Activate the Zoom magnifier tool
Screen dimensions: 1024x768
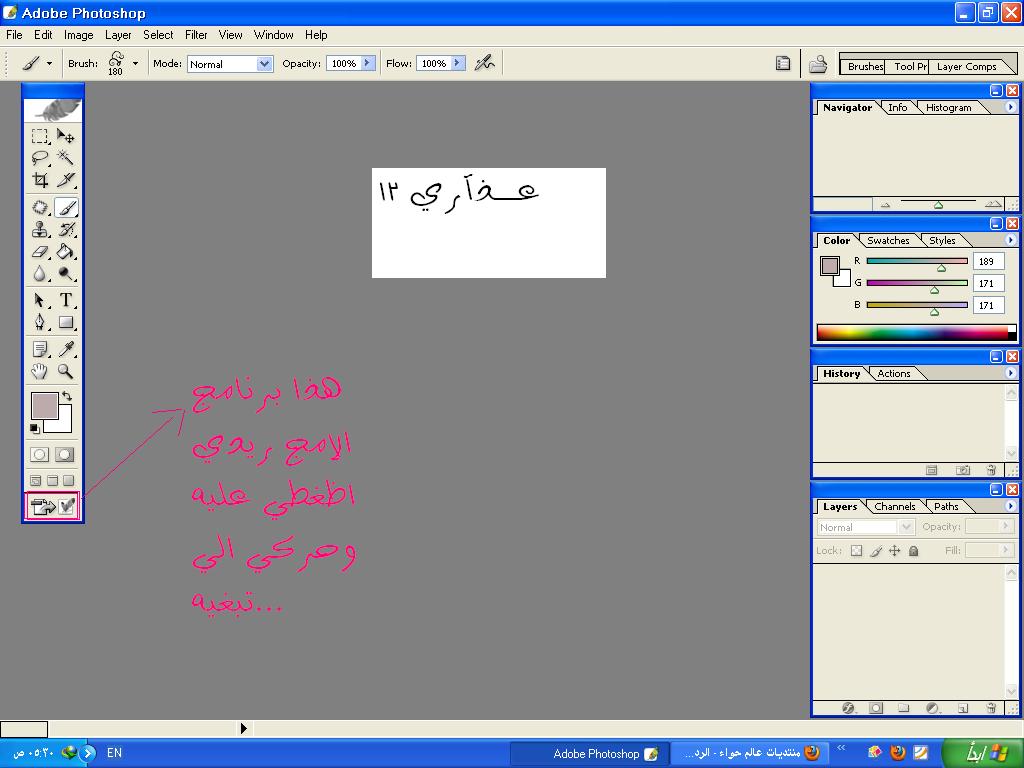(66, 372)
